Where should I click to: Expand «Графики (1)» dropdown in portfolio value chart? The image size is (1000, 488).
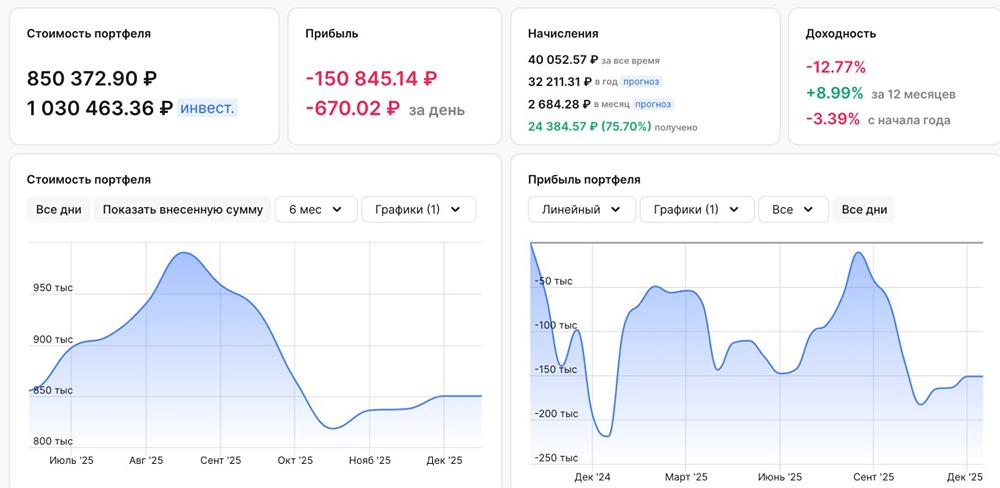[418, 209]
